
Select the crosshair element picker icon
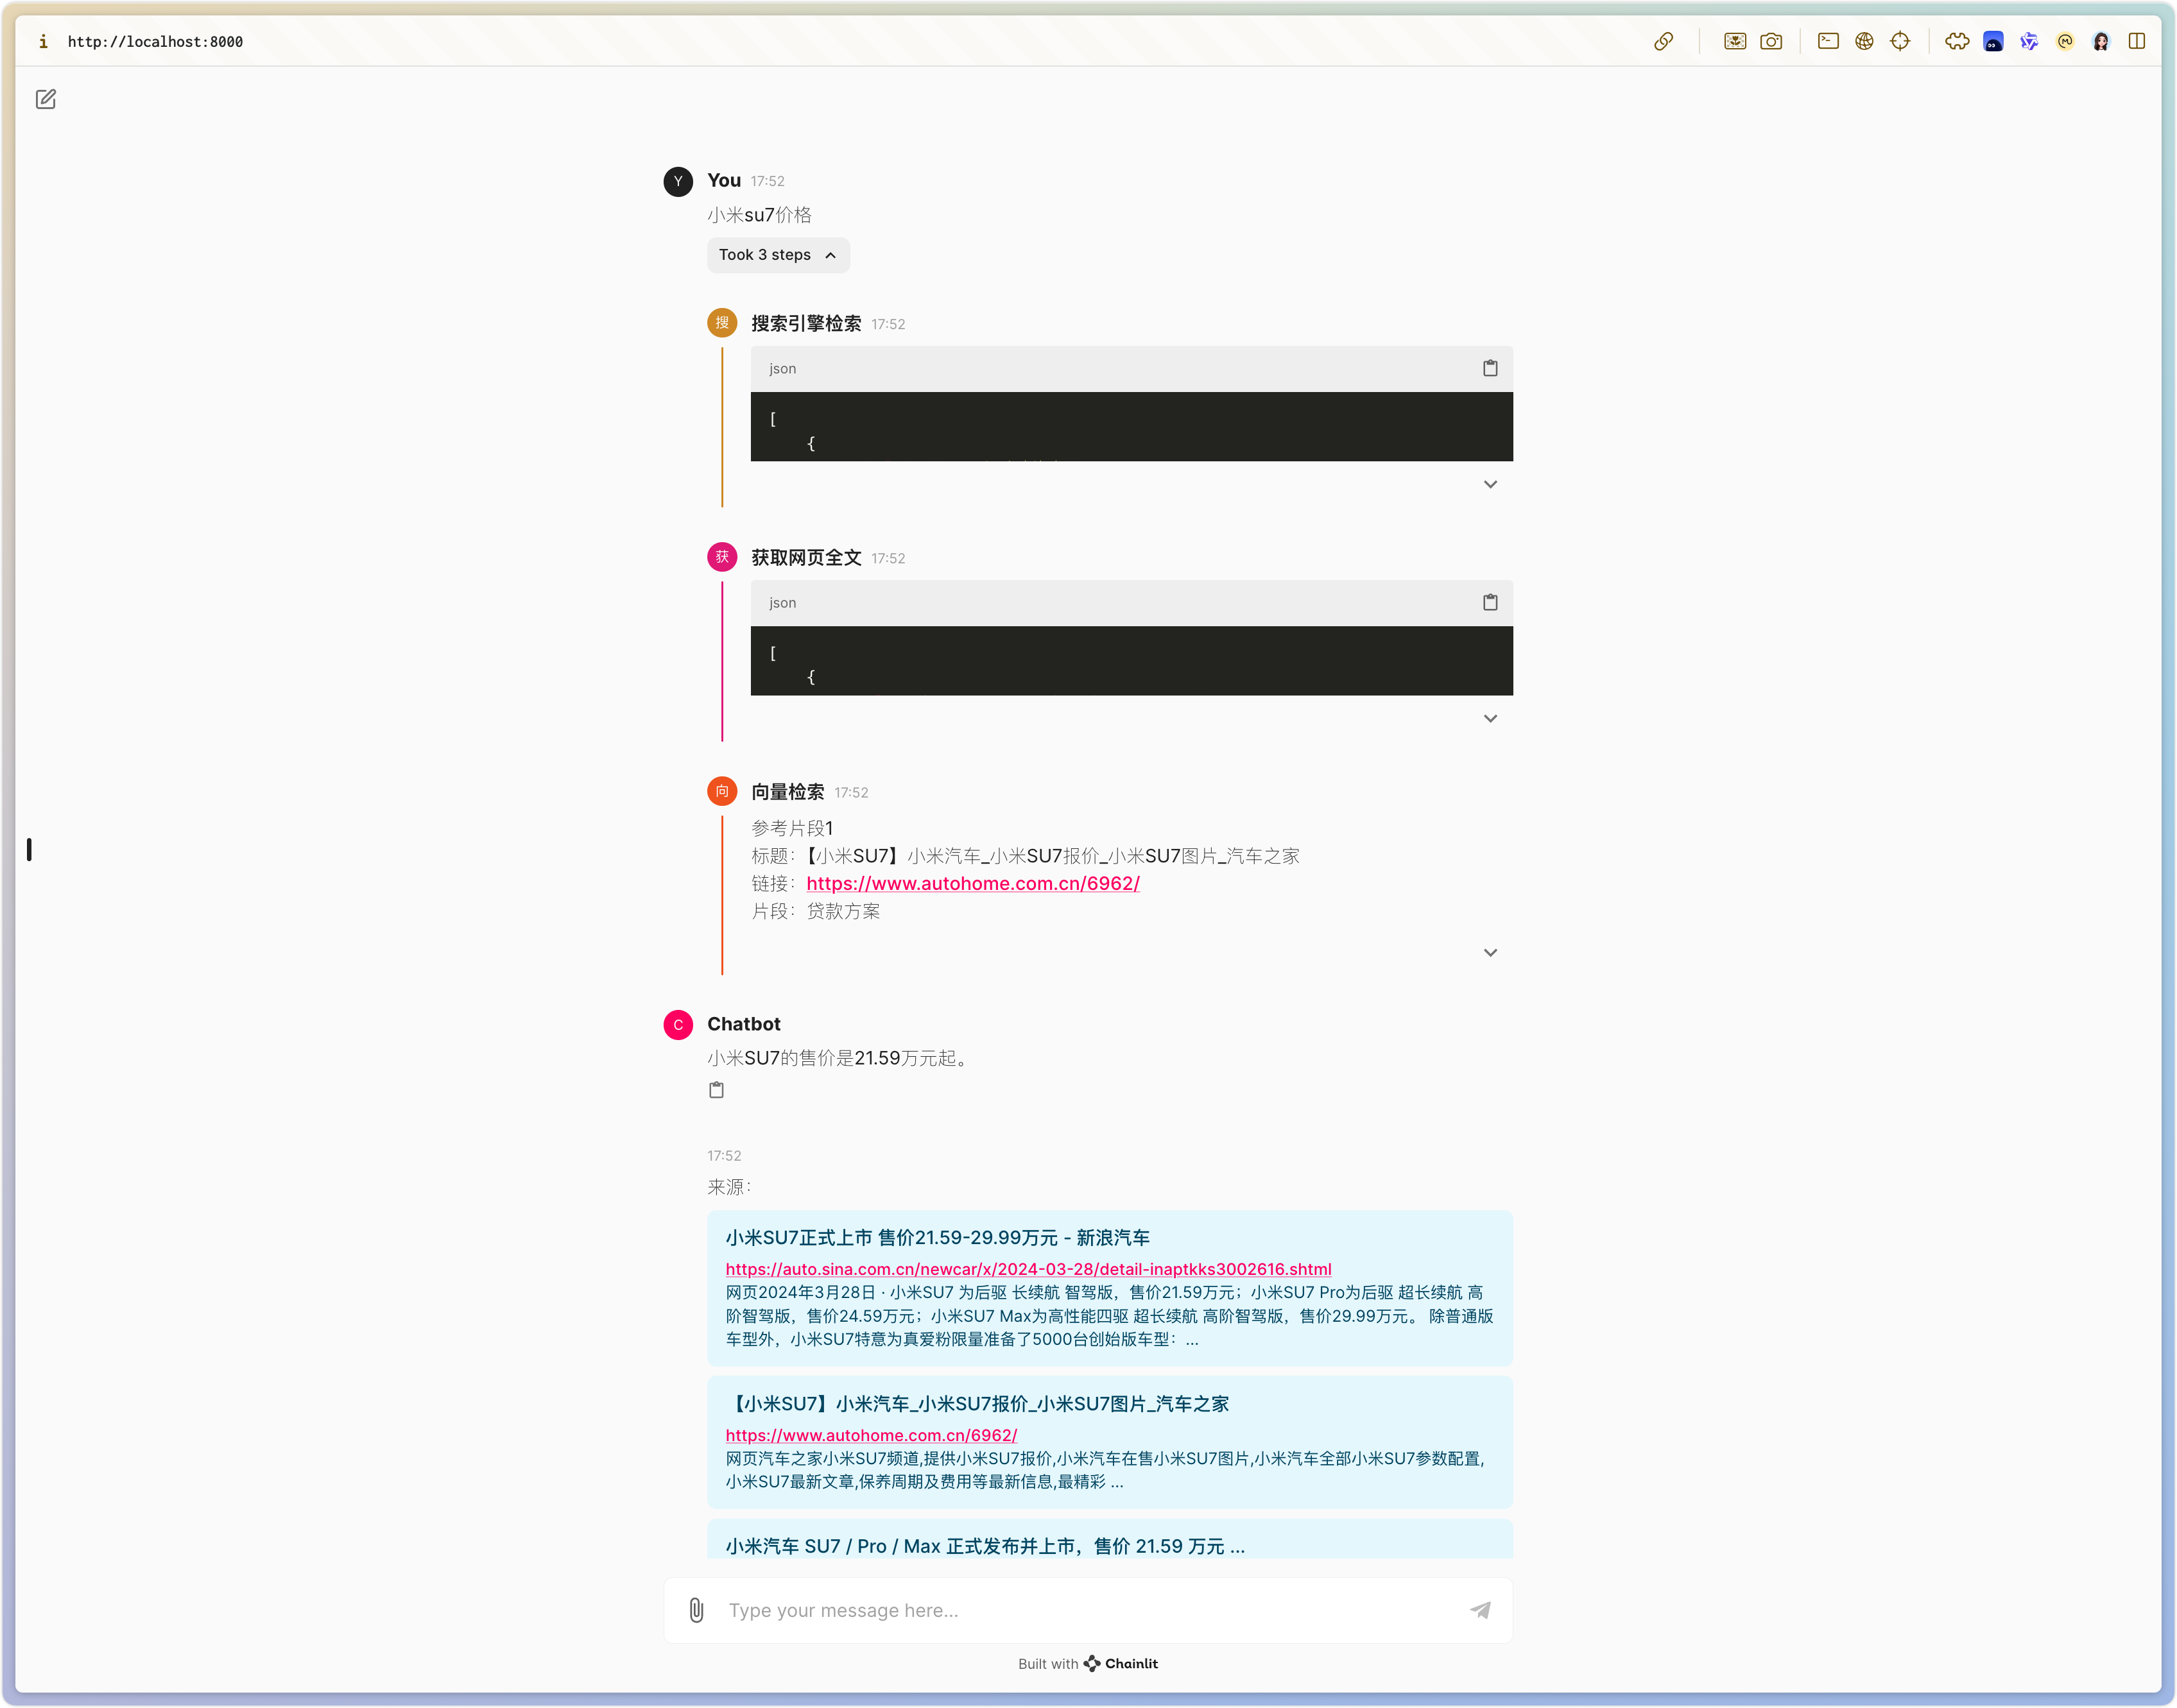[1900, 41]
